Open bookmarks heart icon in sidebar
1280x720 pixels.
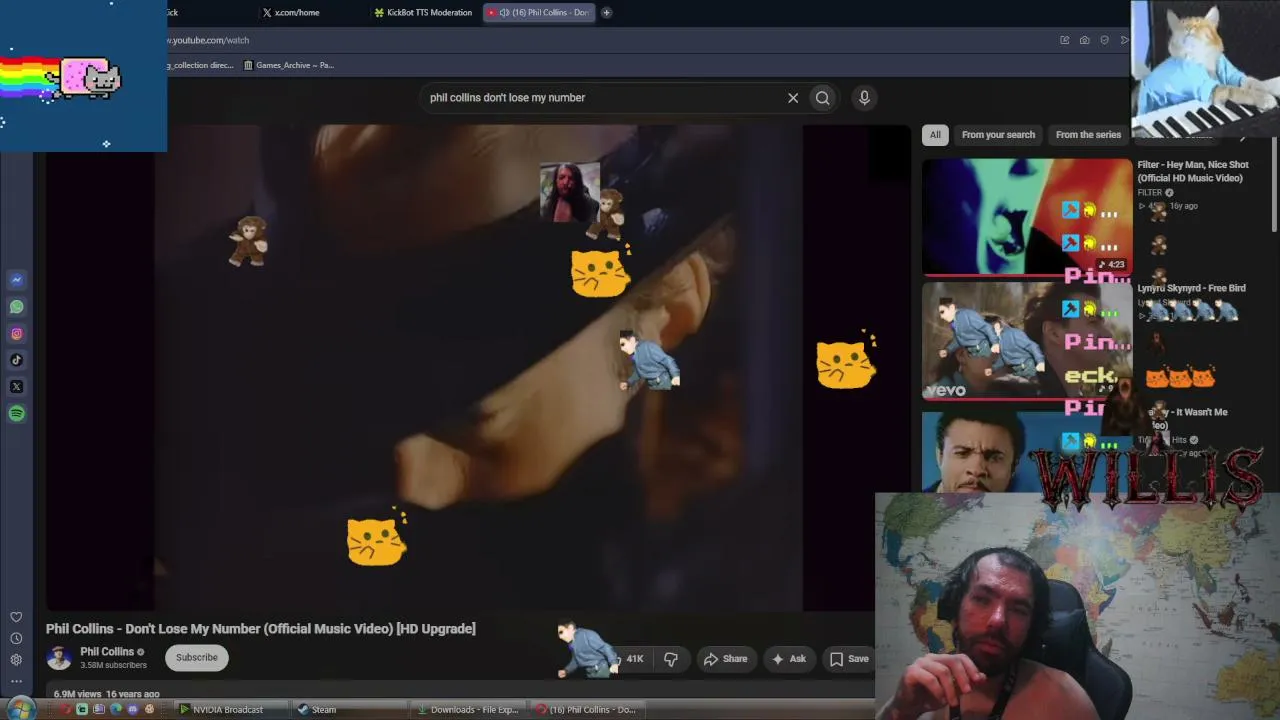coord(16,617)
